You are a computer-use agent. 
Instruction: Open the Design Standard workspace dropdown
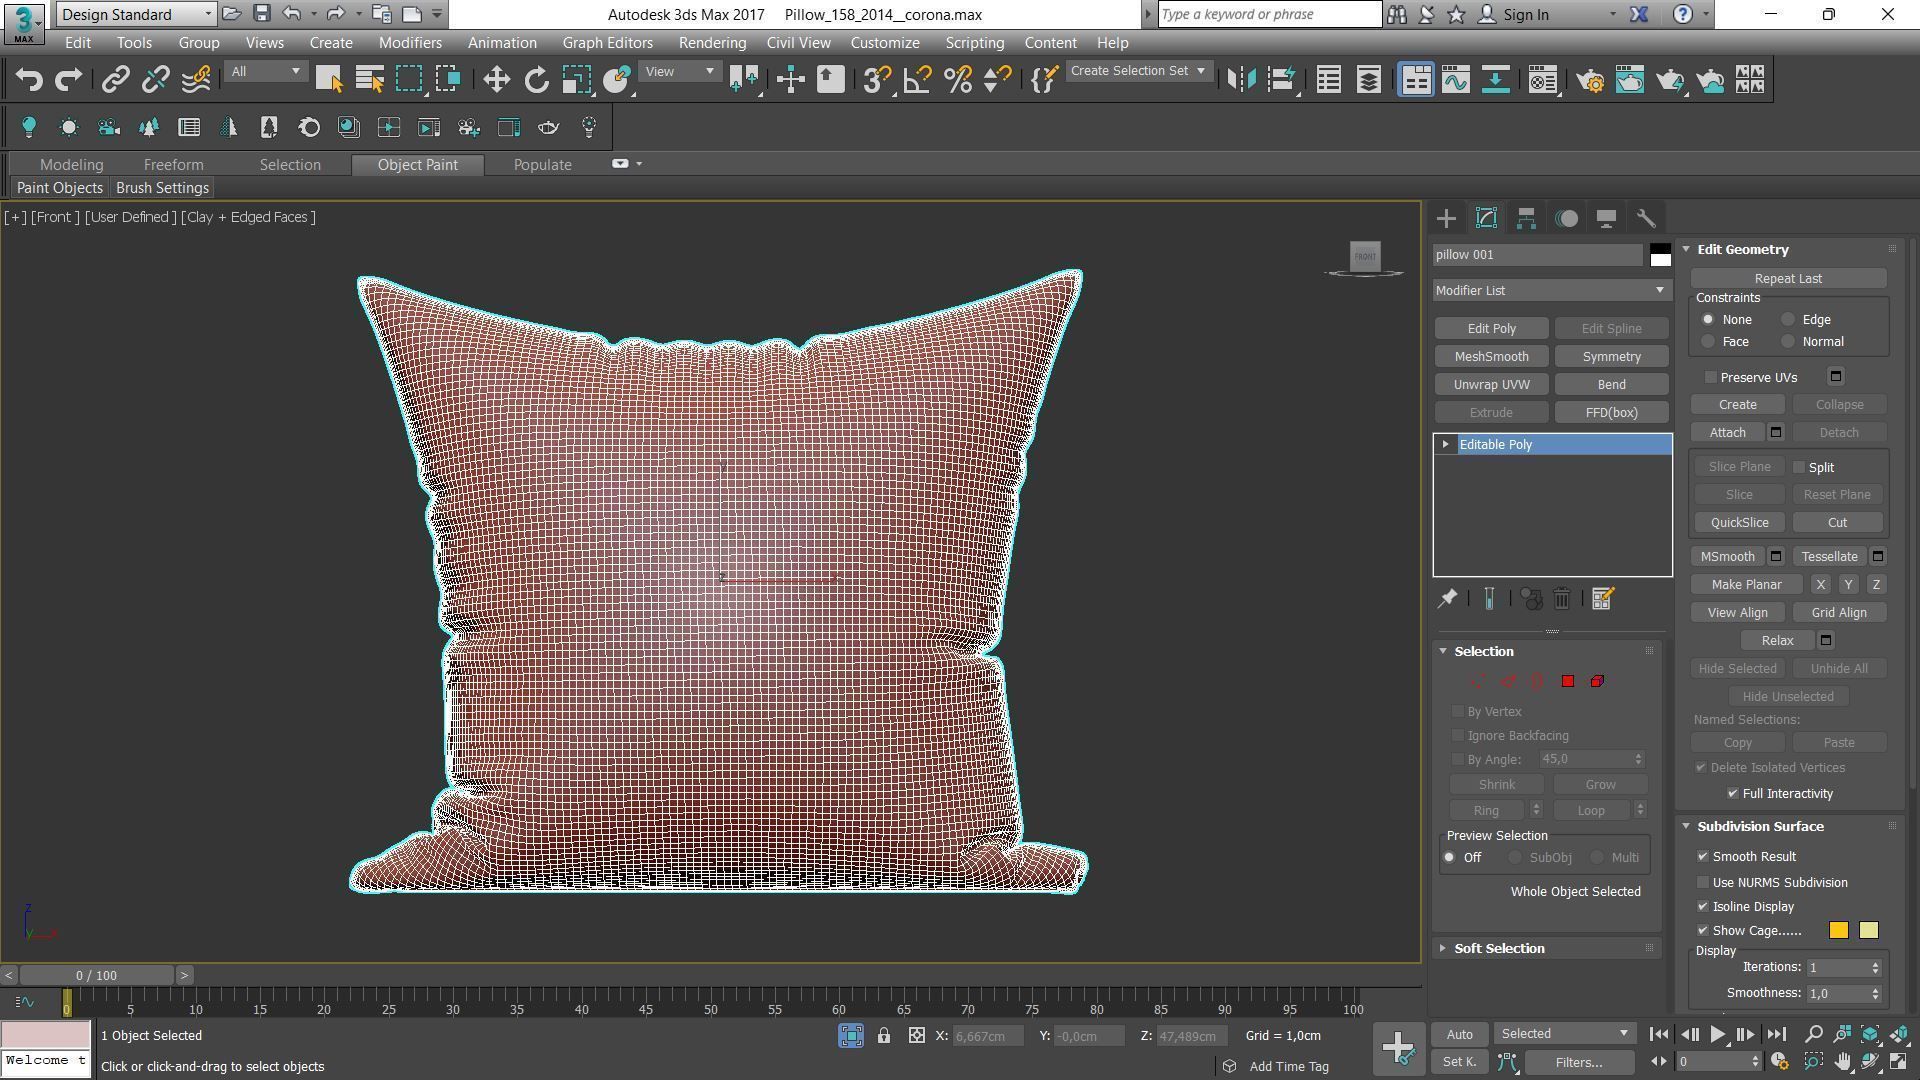click(136, 14)
